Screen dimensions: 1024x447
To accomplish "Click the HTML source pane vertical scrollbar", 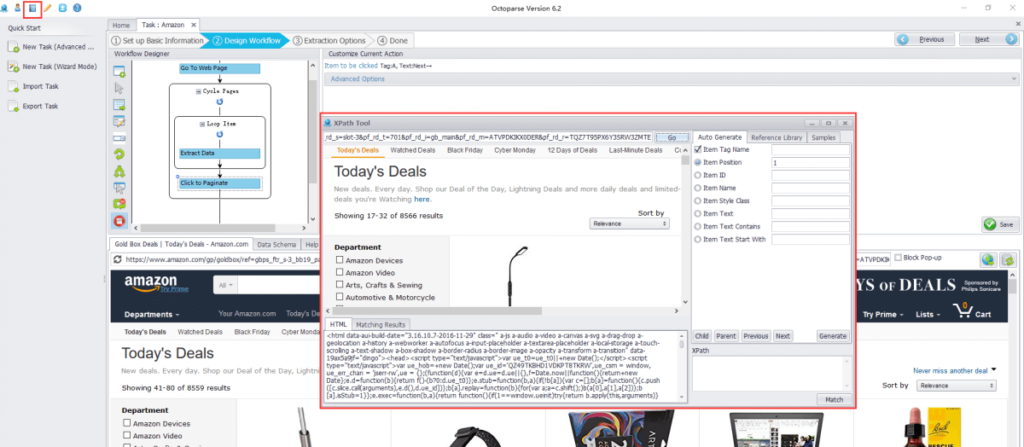I will coord(682,366).
